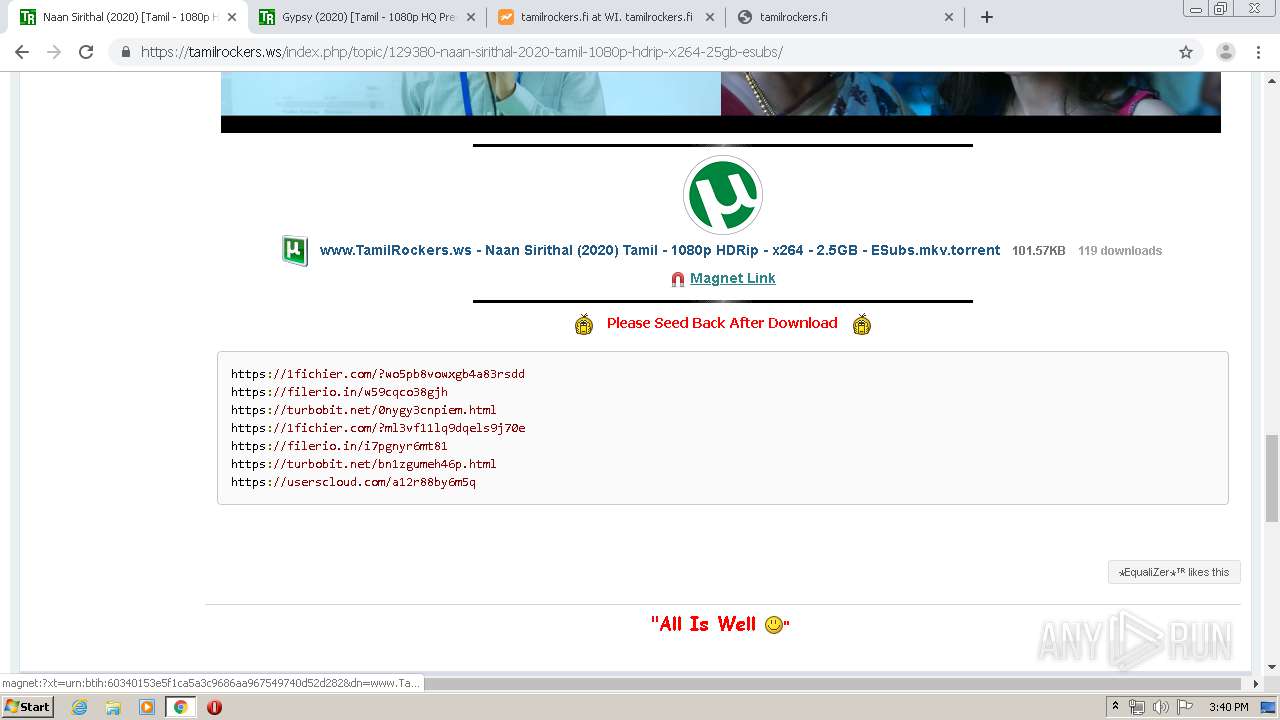The image size is (1280, 720).
Task: Click the red antivirus taskbar icon
Action: 214,707
